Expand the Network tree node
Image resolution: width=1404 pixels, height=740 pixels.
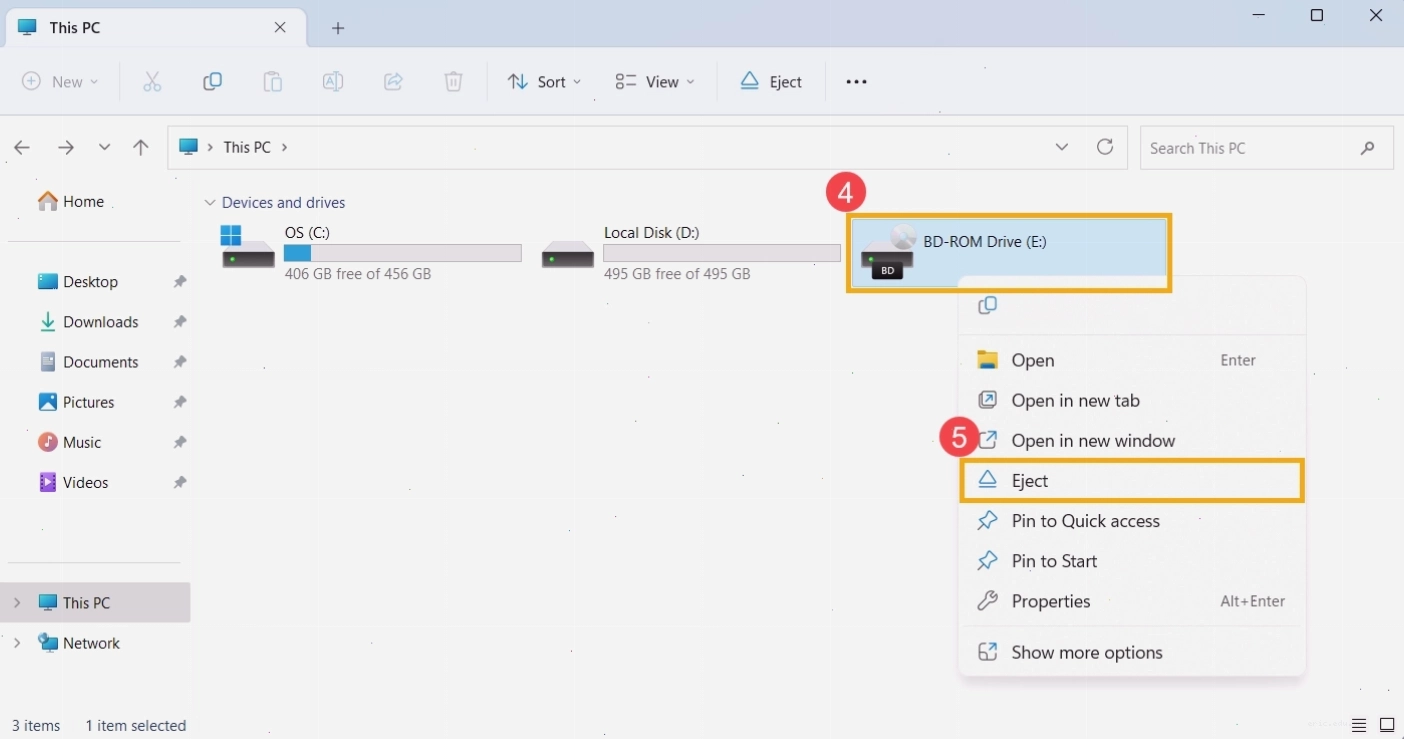coord(17,643)
